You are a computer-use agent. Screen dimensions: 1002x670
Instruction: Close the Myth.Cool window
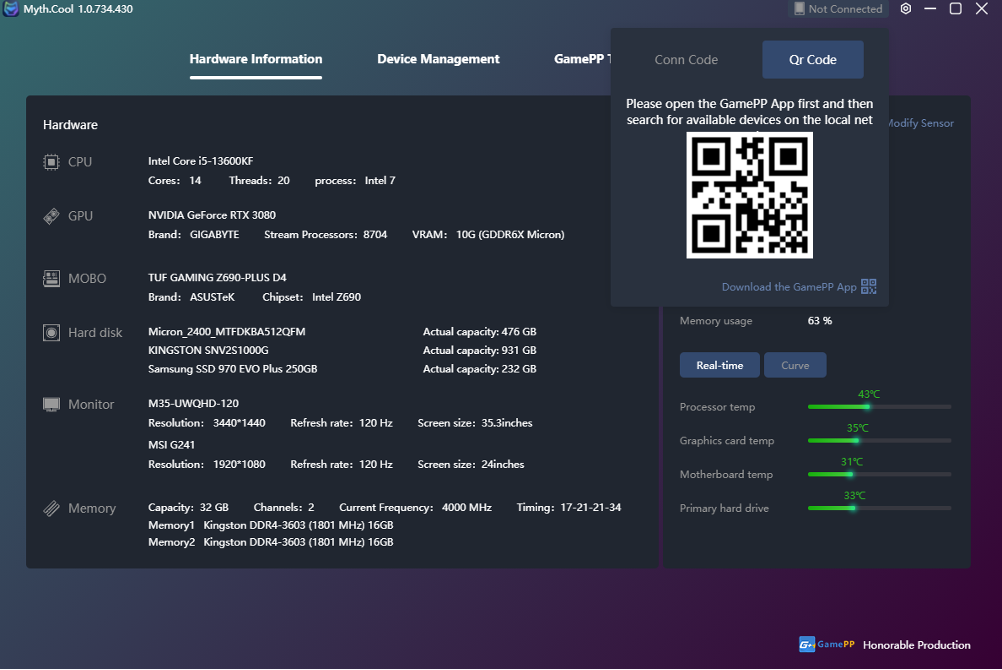tap(982, 8)
